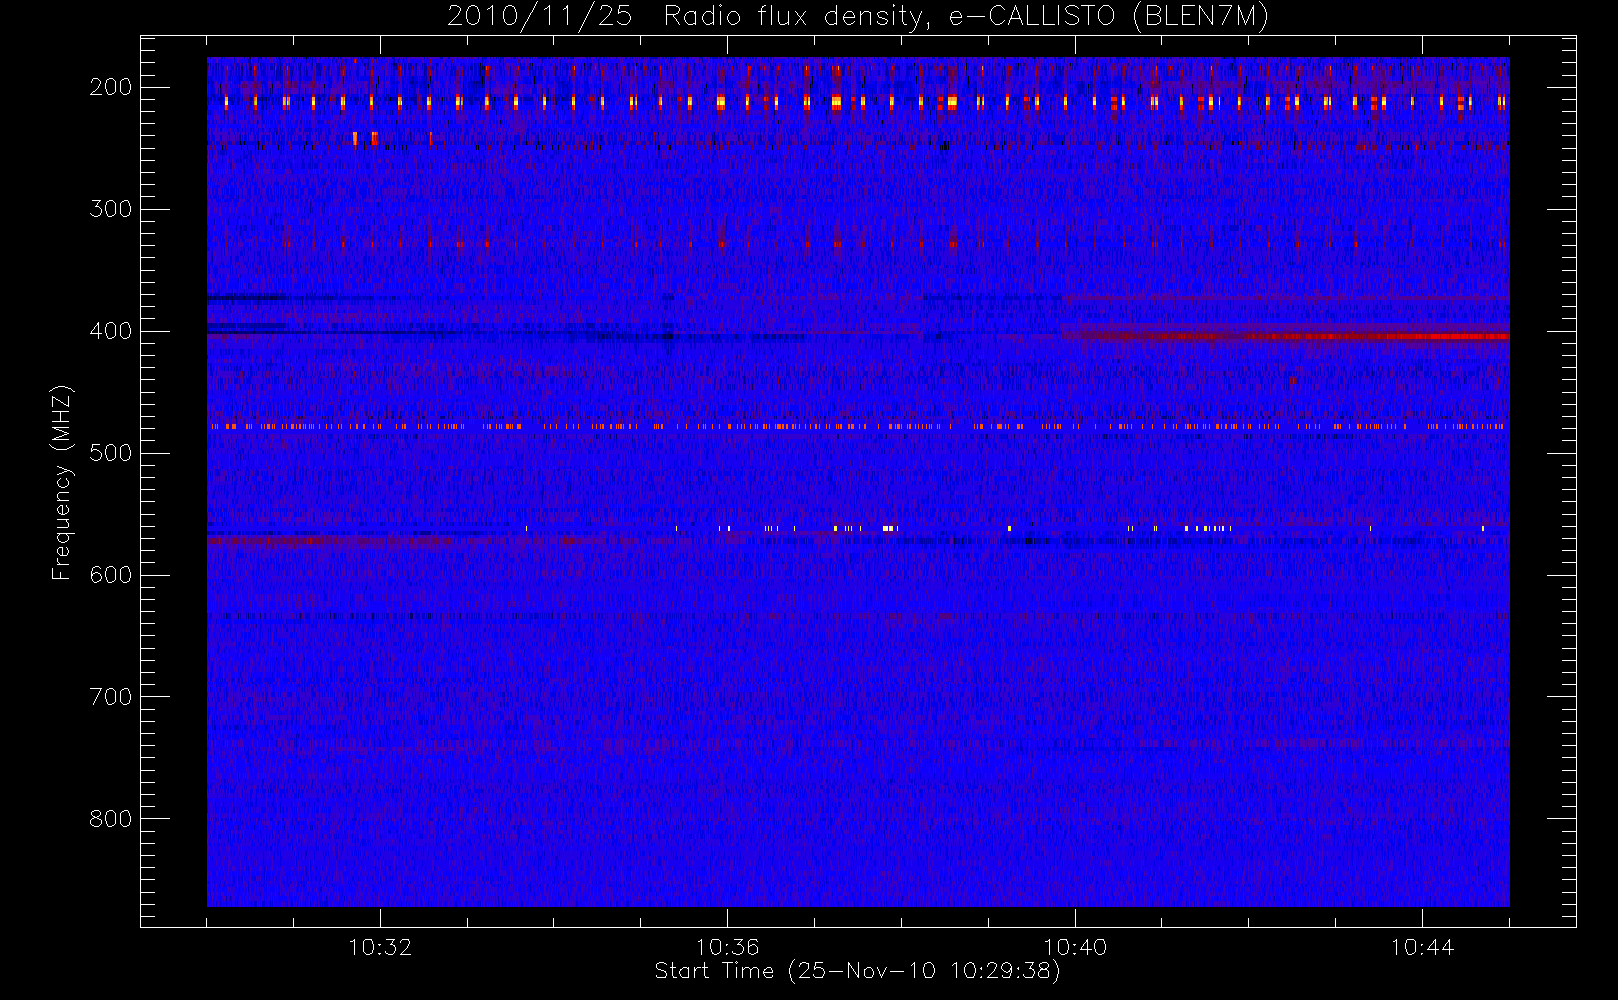Select the 300 frequency tick label

click(111, 209)
